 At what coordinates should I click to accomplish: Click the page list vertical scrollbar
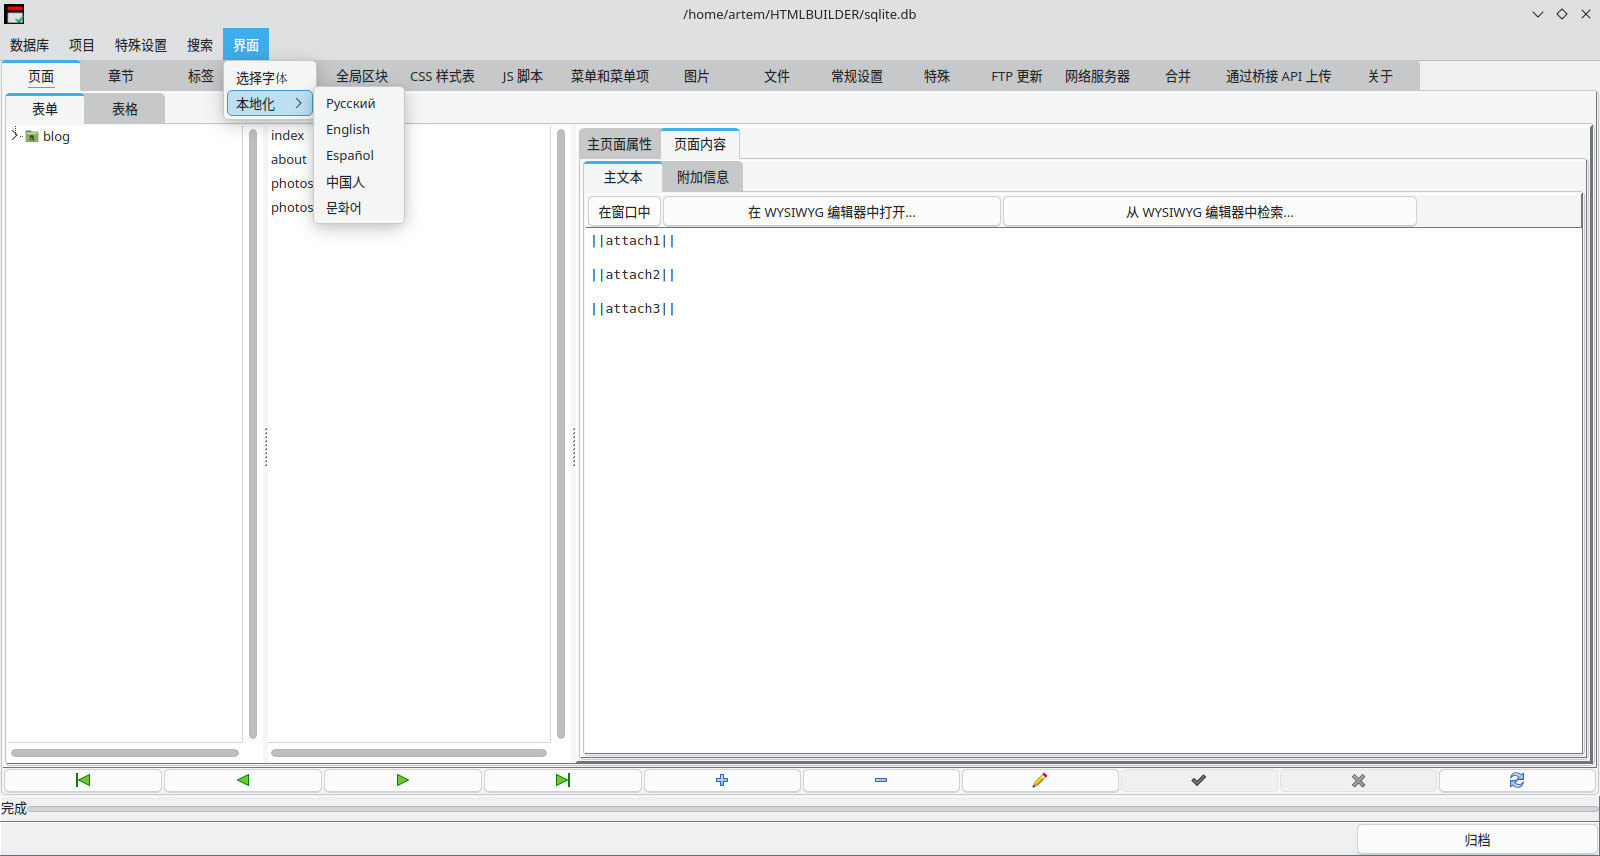561,434
